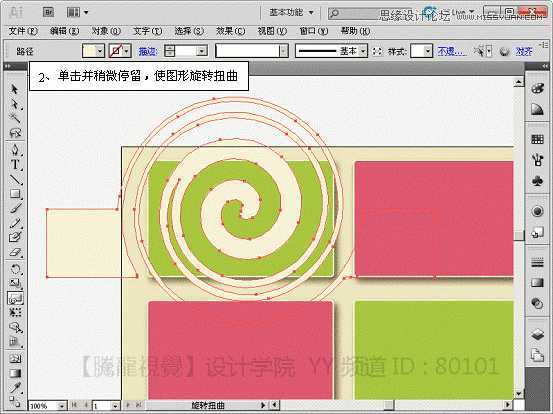The image size is (553, 414).
Task: Select the Pencil tool
Action: coord(15,223)
